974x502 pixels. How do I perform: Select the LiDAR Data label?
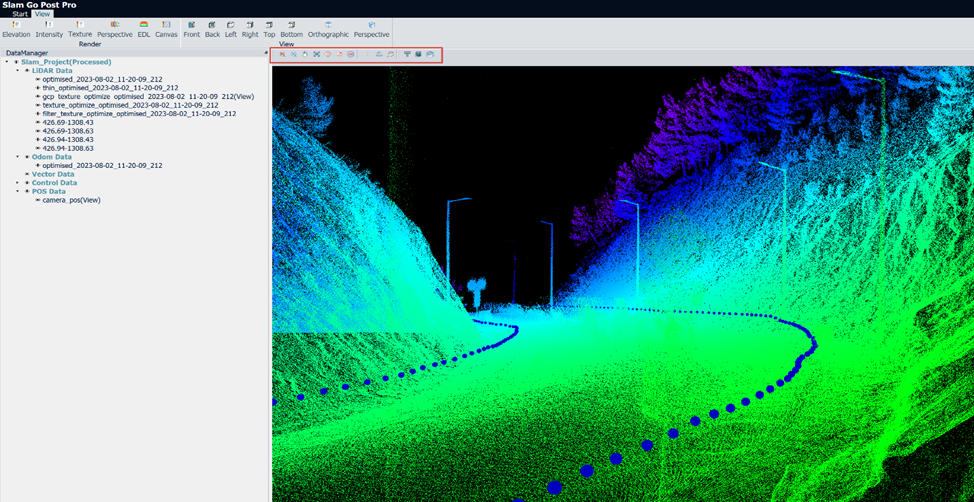pyautogui.click(x=52, y=71)
